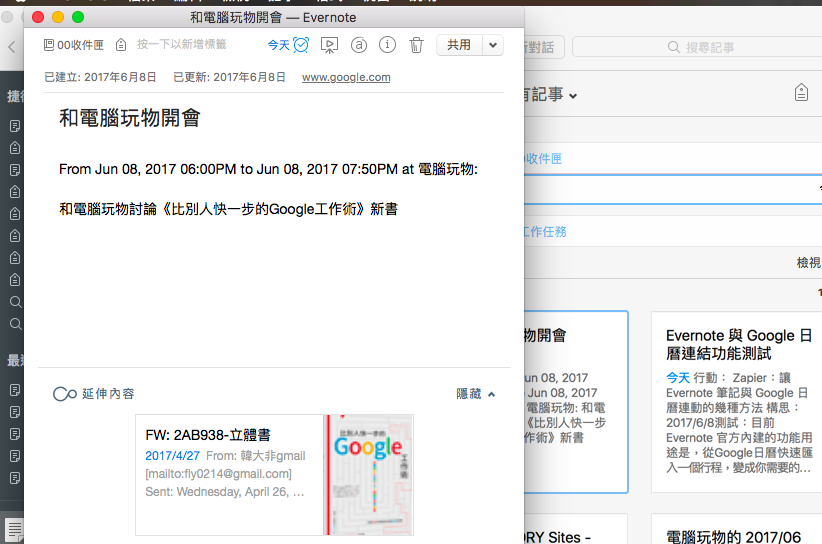Click the tag icon in the note window toolbar
Viewport: 822px width, 544px height.
pyautogui.click(x=121, y=45)
